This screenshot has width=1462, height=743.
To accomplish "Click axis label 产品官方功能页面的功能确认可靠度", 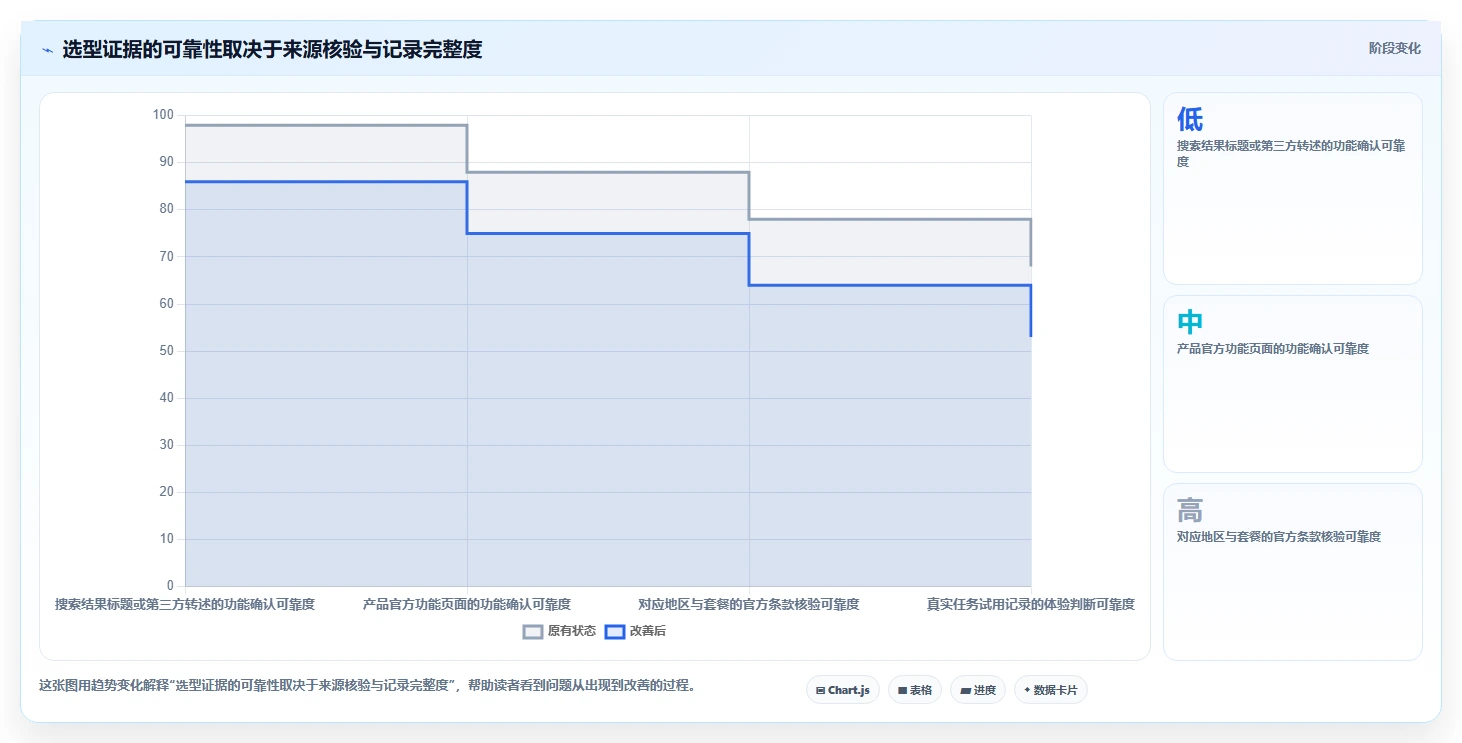I will (x=467, y=604).
